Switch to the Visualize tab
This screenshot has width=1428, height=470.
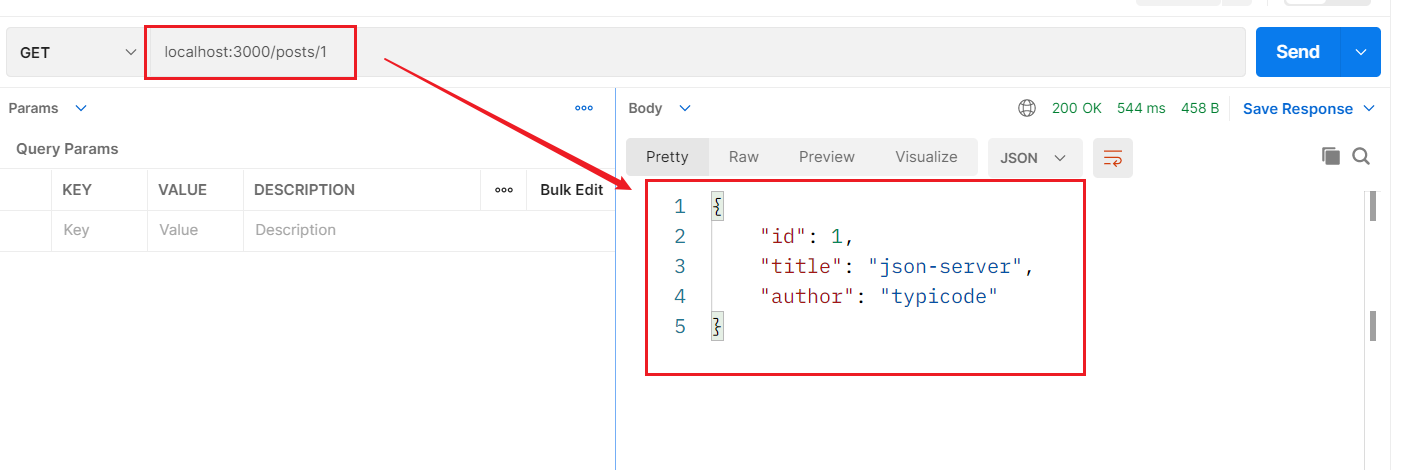pos(926,157)
